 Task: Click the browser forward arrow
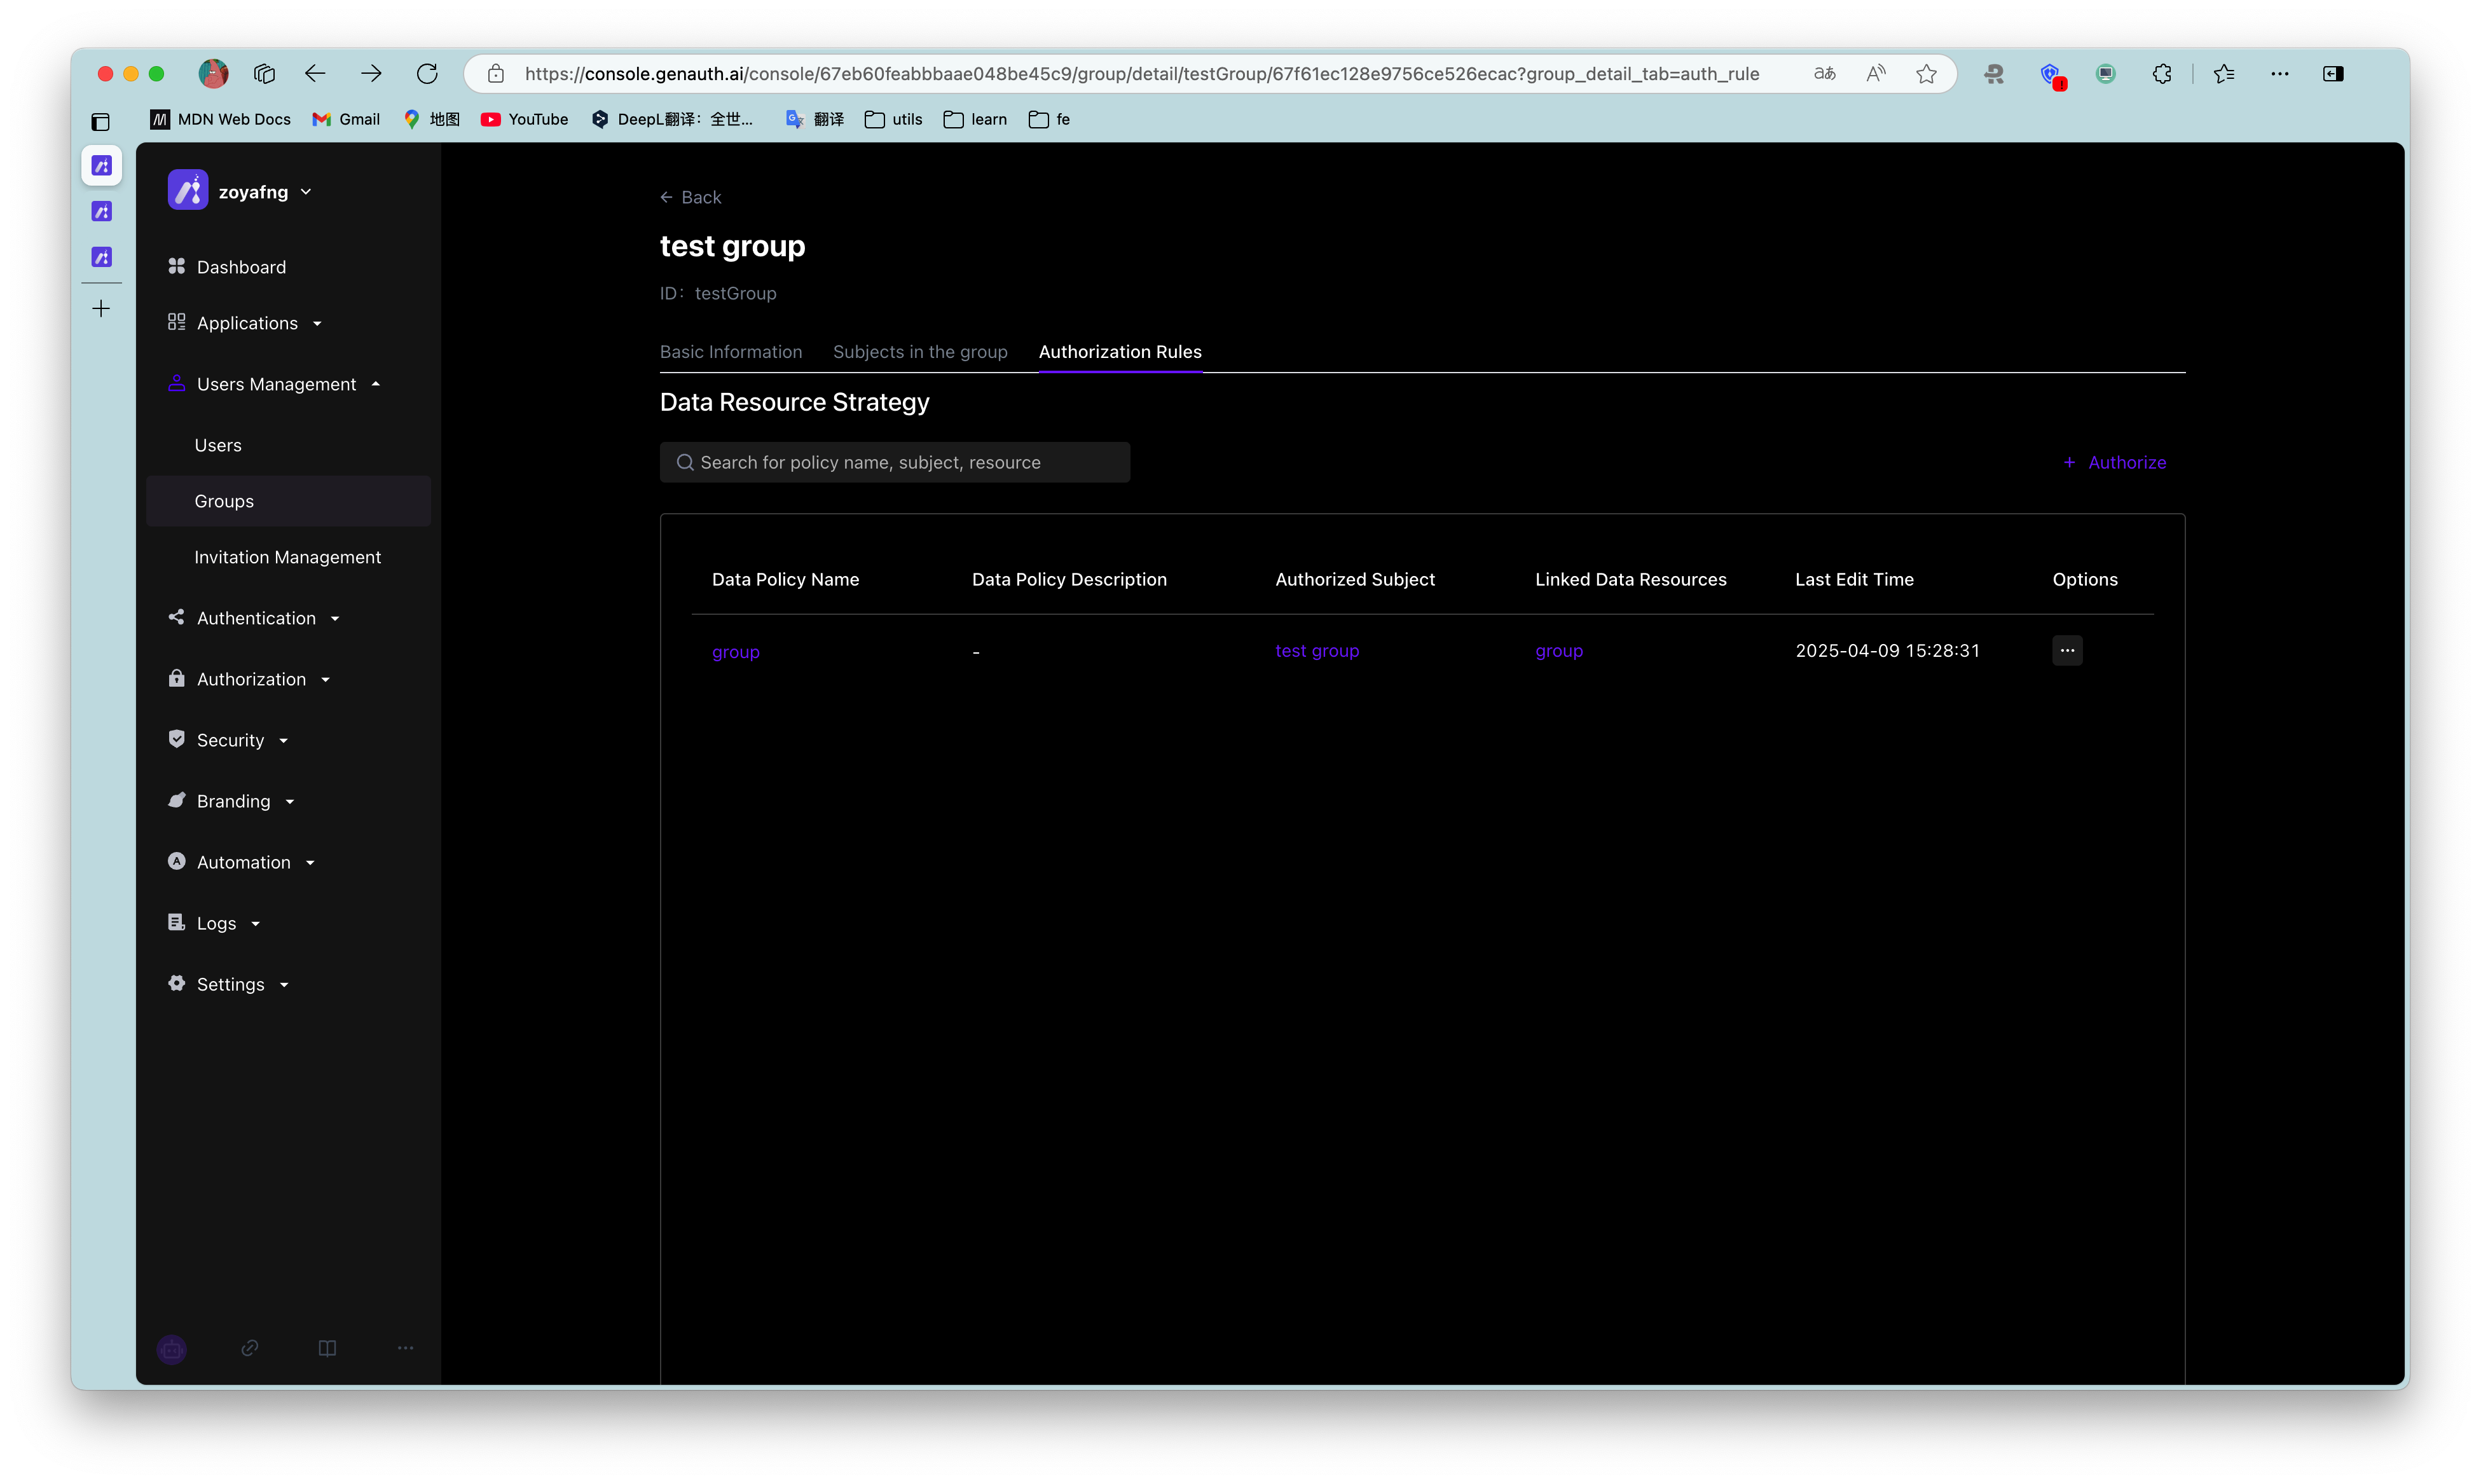click(371, 73)
